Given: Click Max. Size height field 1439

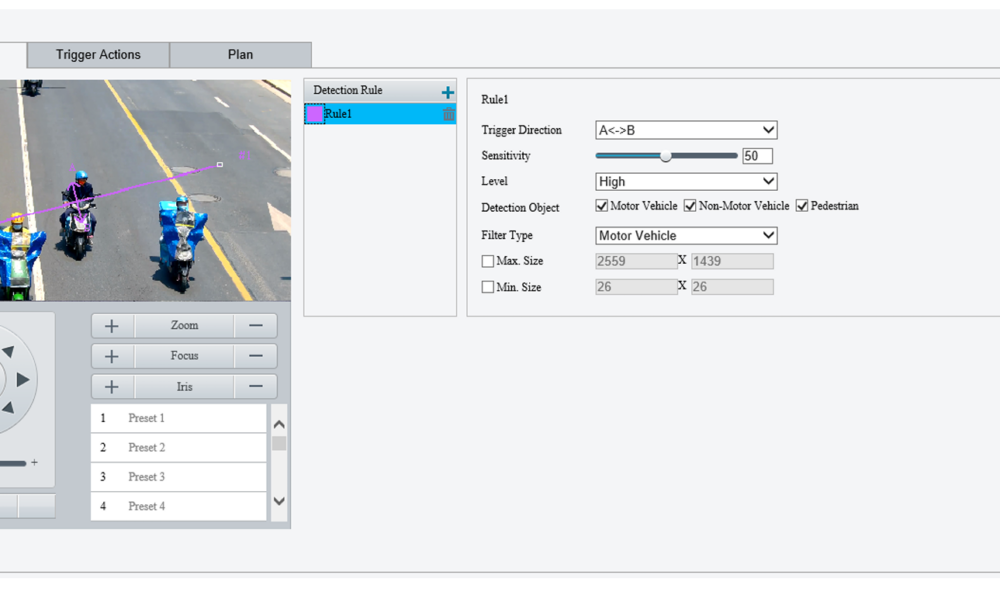Looking at the screenshot, I should point(732,261).
